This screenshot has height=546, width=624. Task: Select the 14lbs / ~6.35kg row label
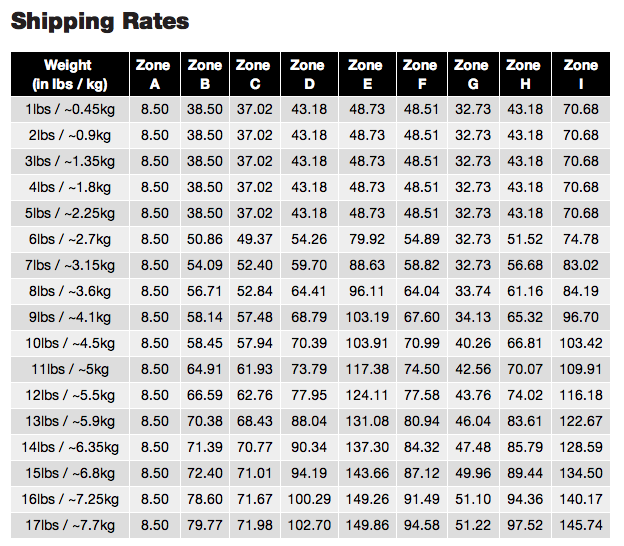(68, 447)
